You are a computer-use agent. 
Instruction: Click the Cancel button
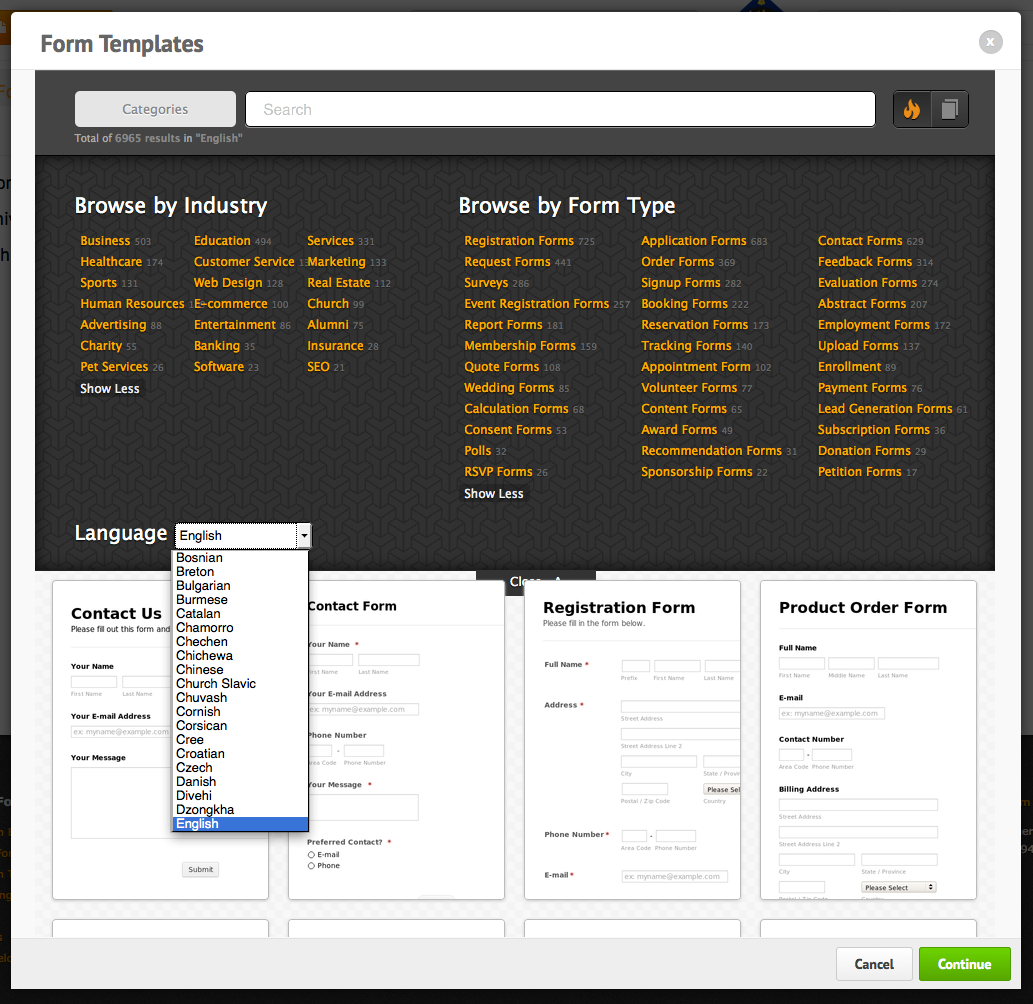(x=874, y=964)
